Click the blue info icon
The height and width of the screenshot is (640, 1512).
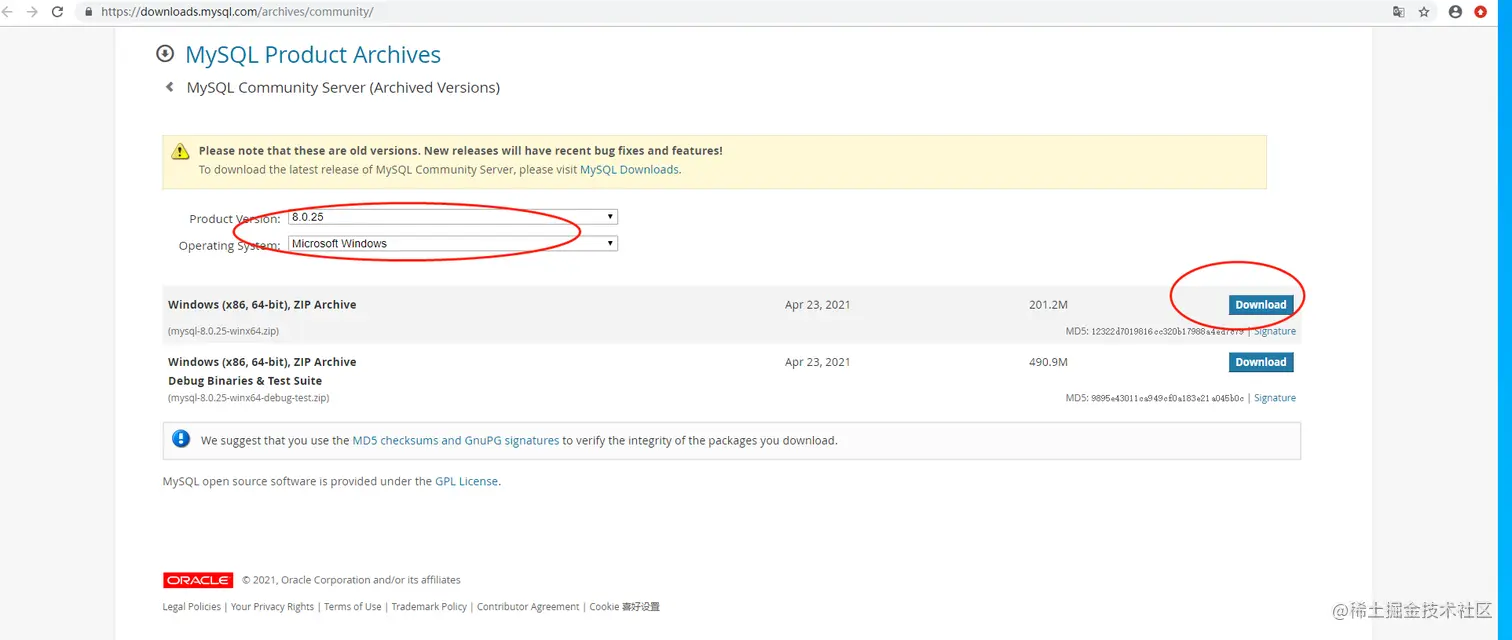(181, 439)
